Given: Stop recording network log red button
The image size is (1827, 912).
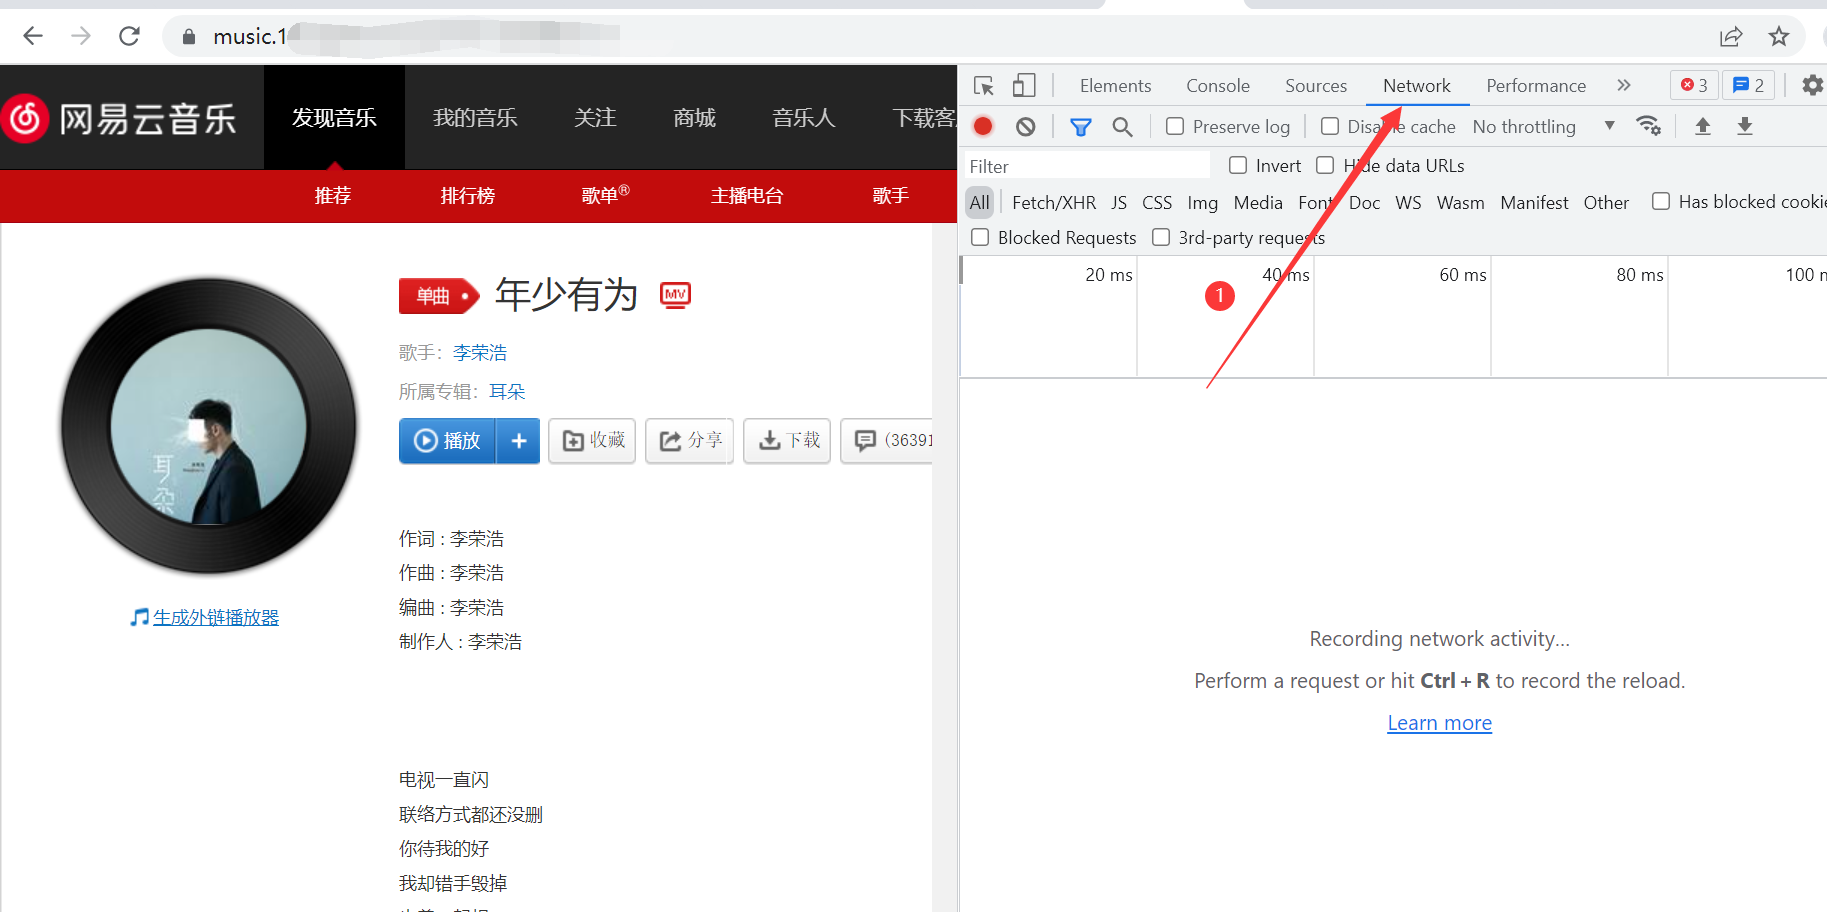Looking at the screenshot, I should point(983,126).
